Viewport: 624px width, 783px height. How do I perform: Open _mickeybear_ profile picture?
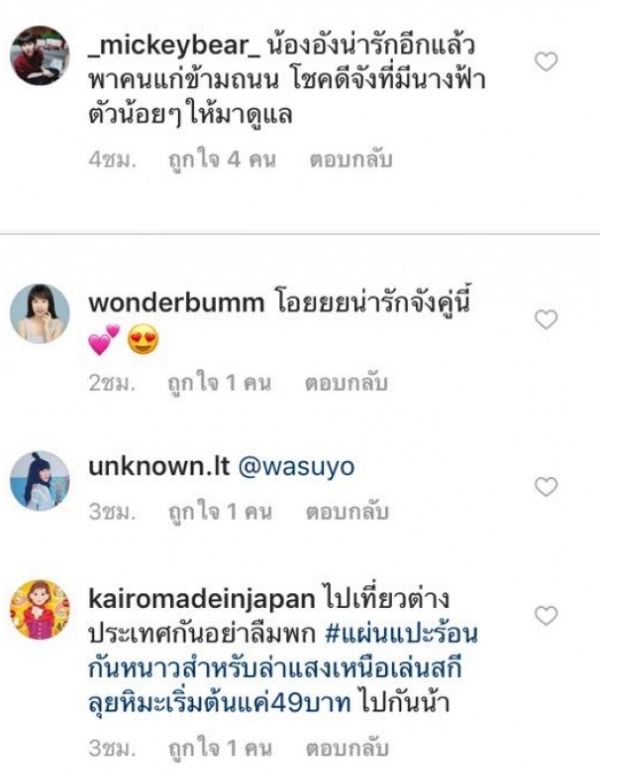click(x=40, y=56)
